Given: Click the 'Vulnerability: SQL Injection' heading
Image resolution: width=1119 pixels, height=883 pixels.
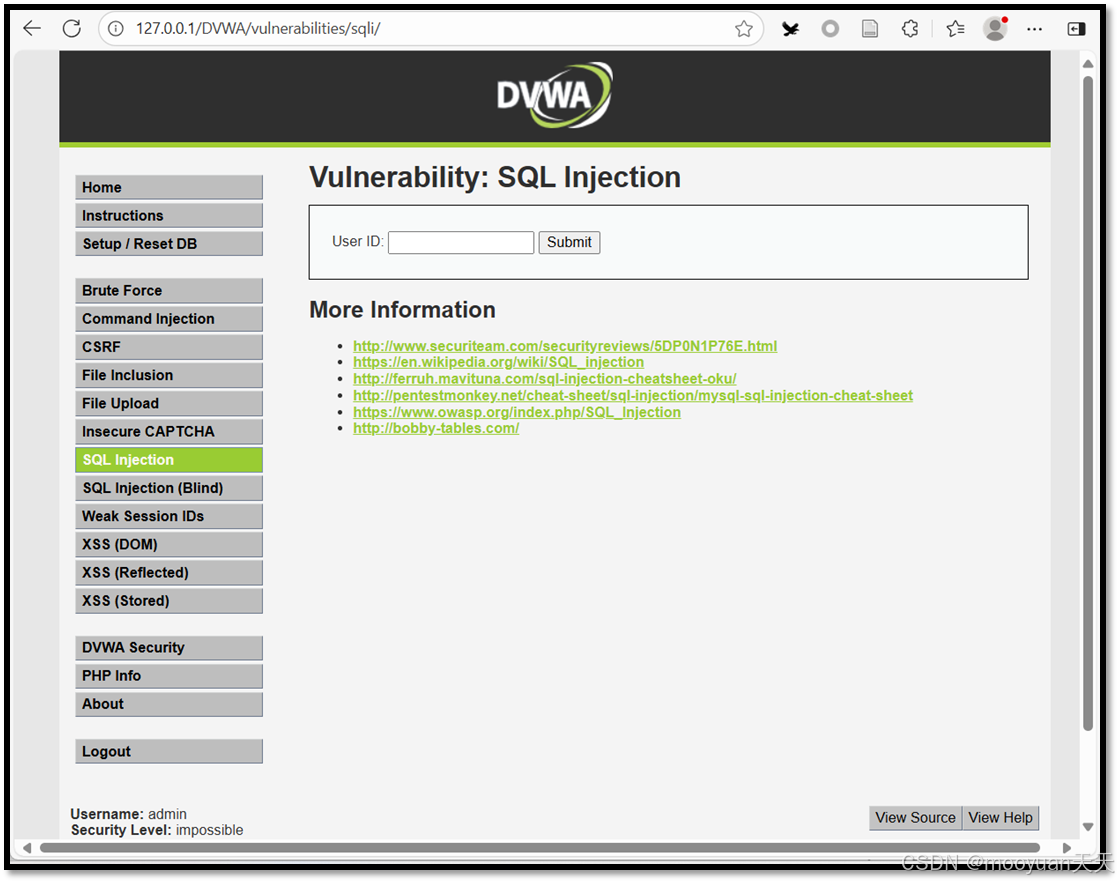Looking at the screenshot, I should coord(495,177).
